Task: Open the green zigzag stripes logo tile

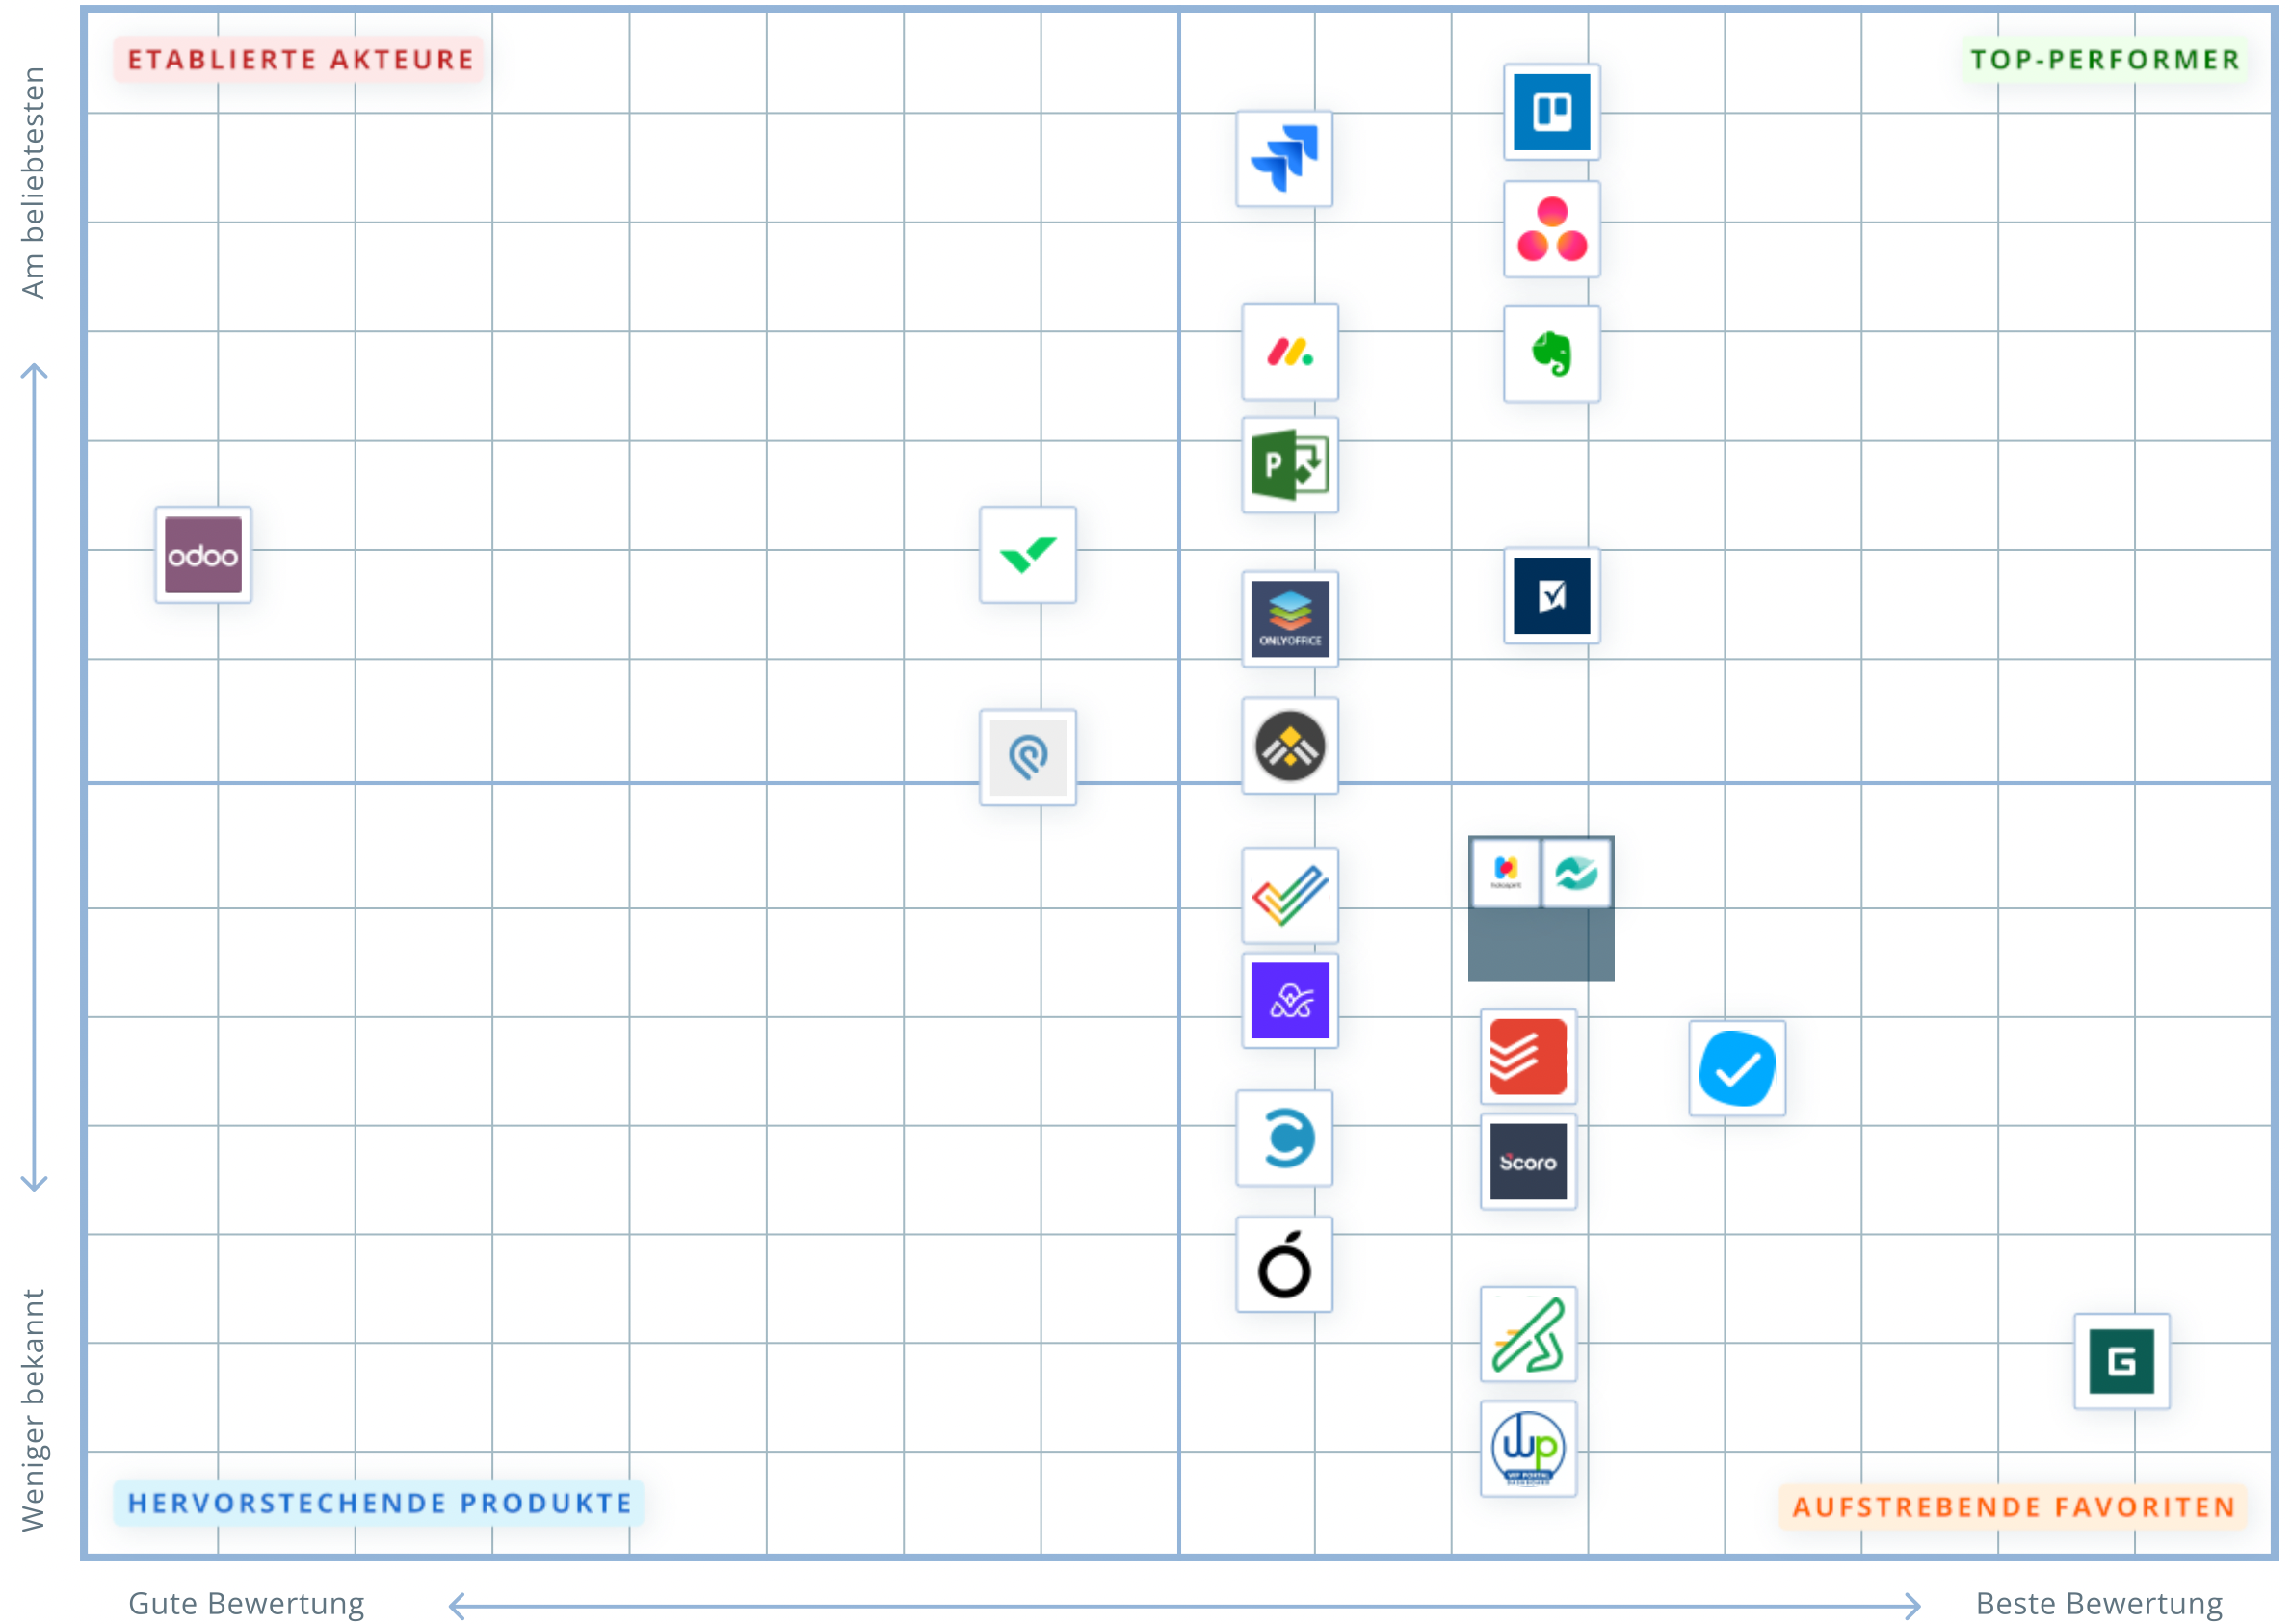Action: point(1528,1335)
